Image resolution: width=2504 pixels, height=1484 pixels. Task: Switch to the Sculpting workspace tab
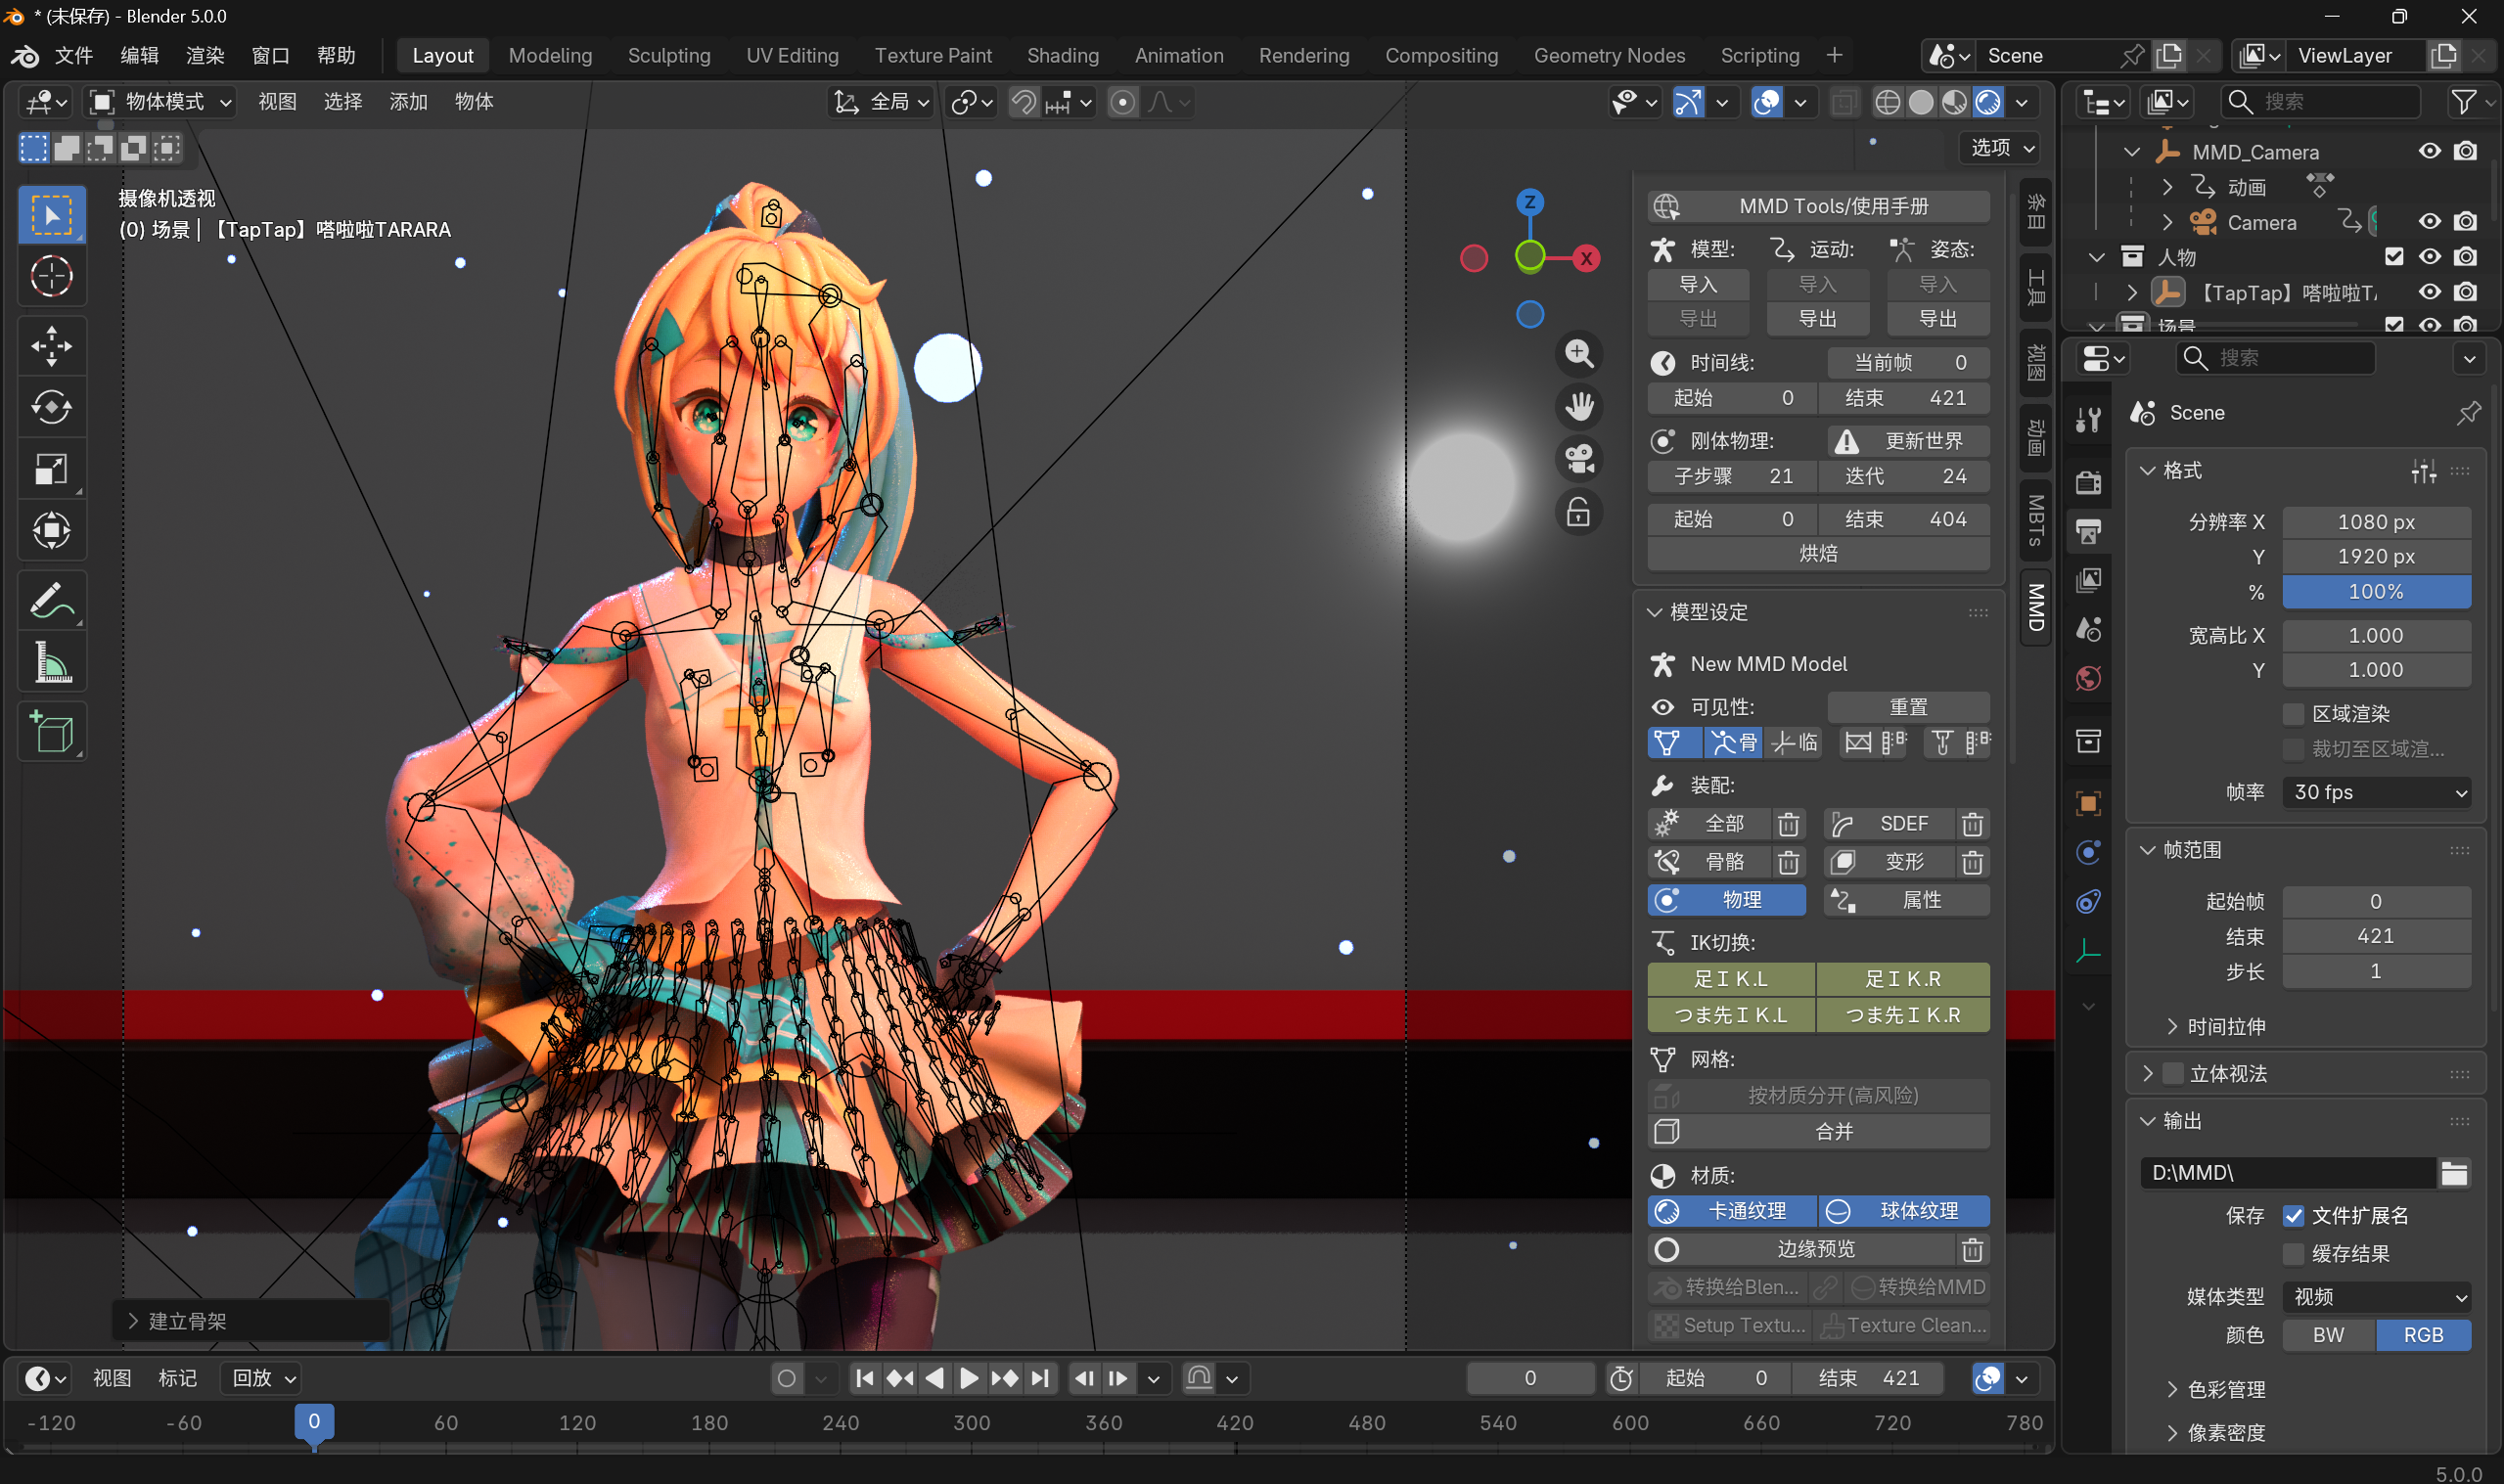point(669,56)
